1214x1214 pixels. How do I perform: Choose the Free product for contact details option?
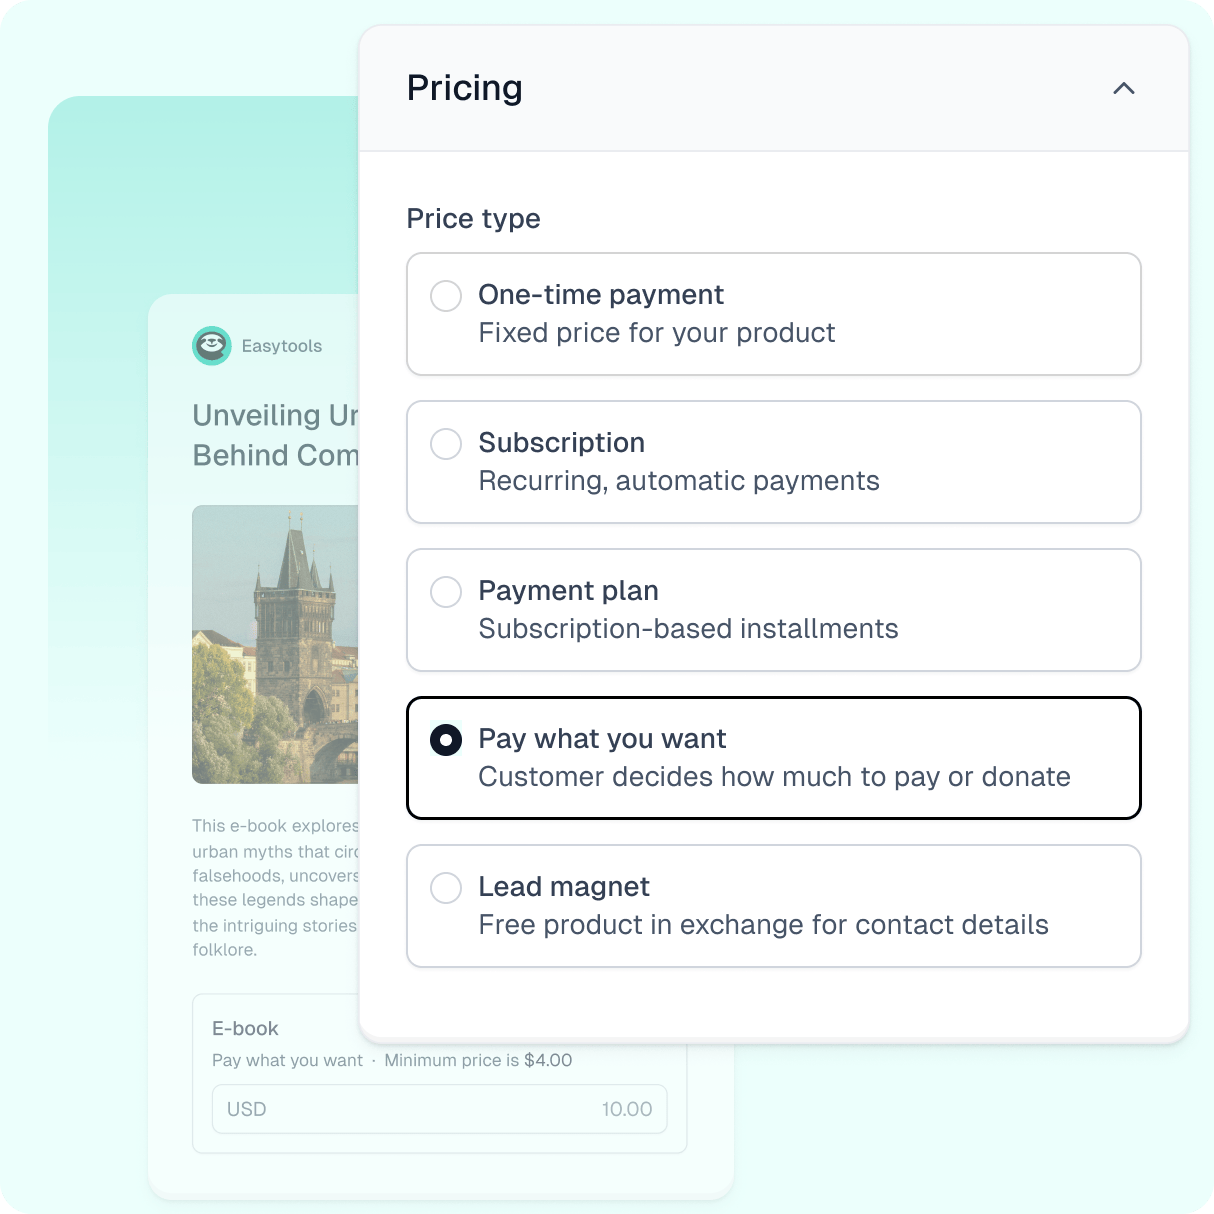point(774,906)
